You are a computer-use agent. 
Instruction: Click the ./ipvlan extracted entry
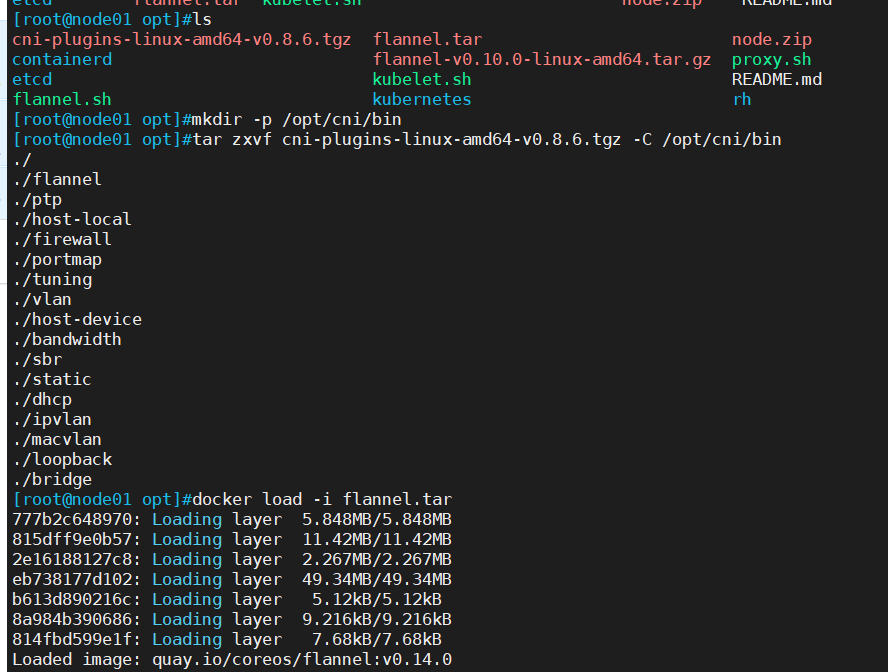click(52, 420)
